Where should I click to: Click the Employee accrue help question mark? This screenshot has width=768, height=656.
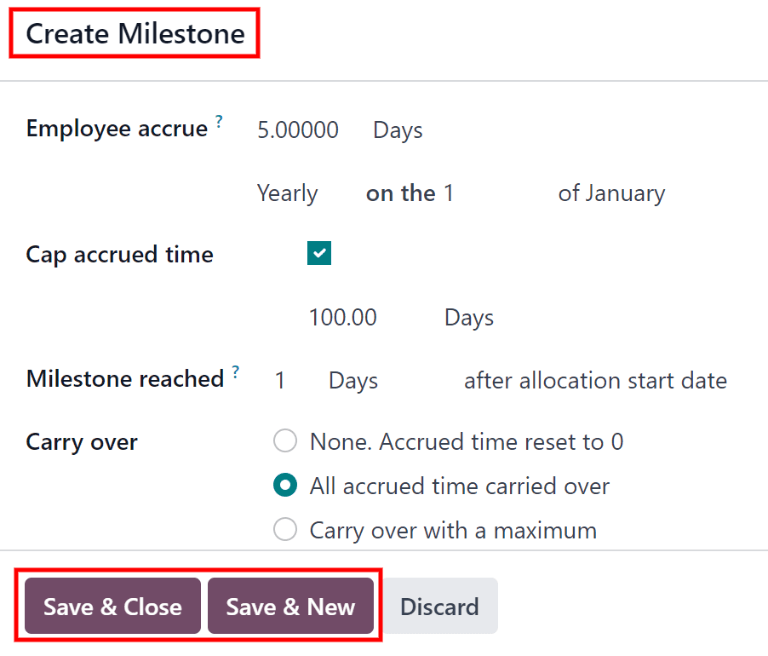pyautogui.click(x=219, y=121)
